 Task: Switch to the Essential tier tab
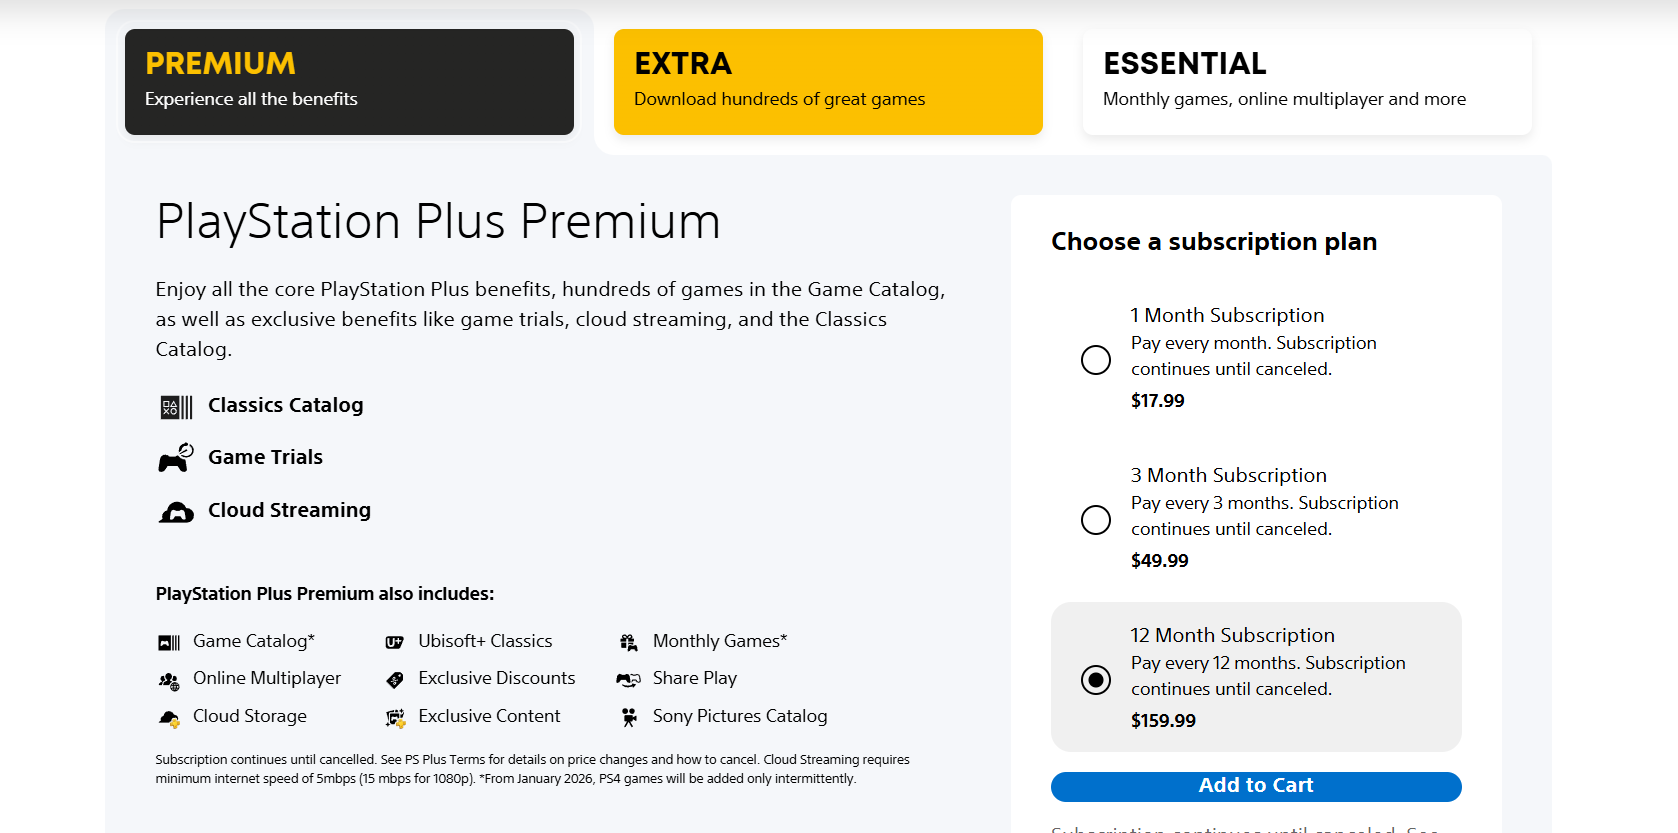(1306, 82)
